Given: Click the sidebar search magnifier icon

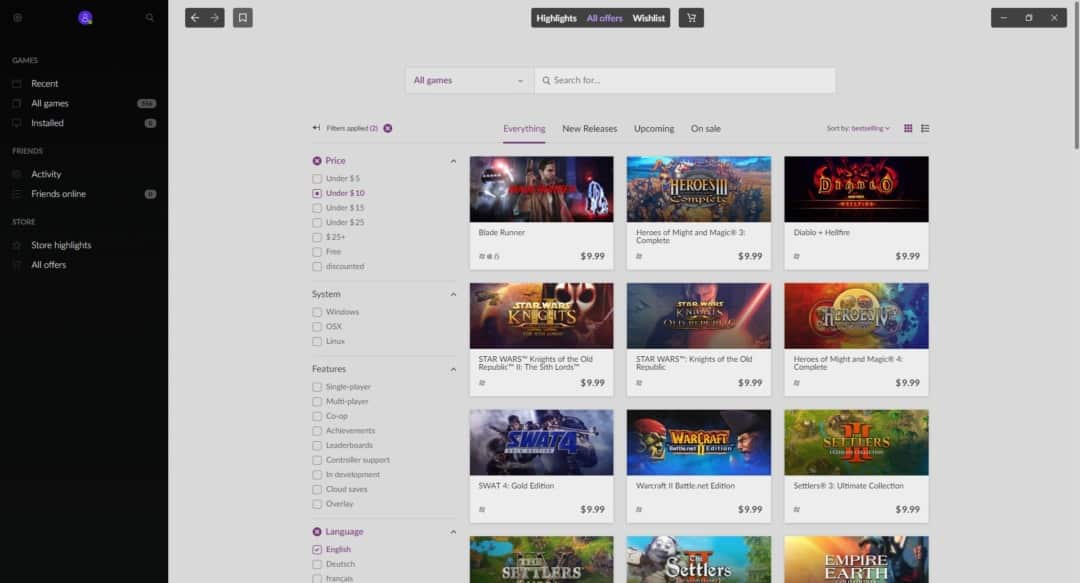Looking at the screenshot, I should pos(150,18).
